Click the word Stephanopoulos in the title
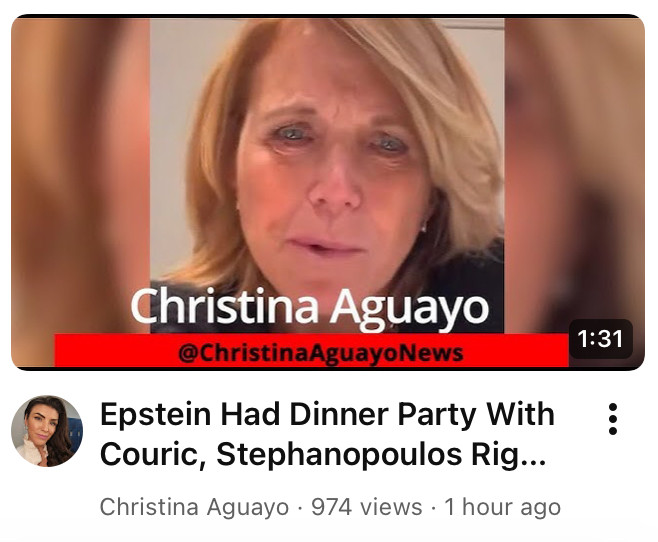Viewport: 658px width, 542px height. click(x=339, y=455)
